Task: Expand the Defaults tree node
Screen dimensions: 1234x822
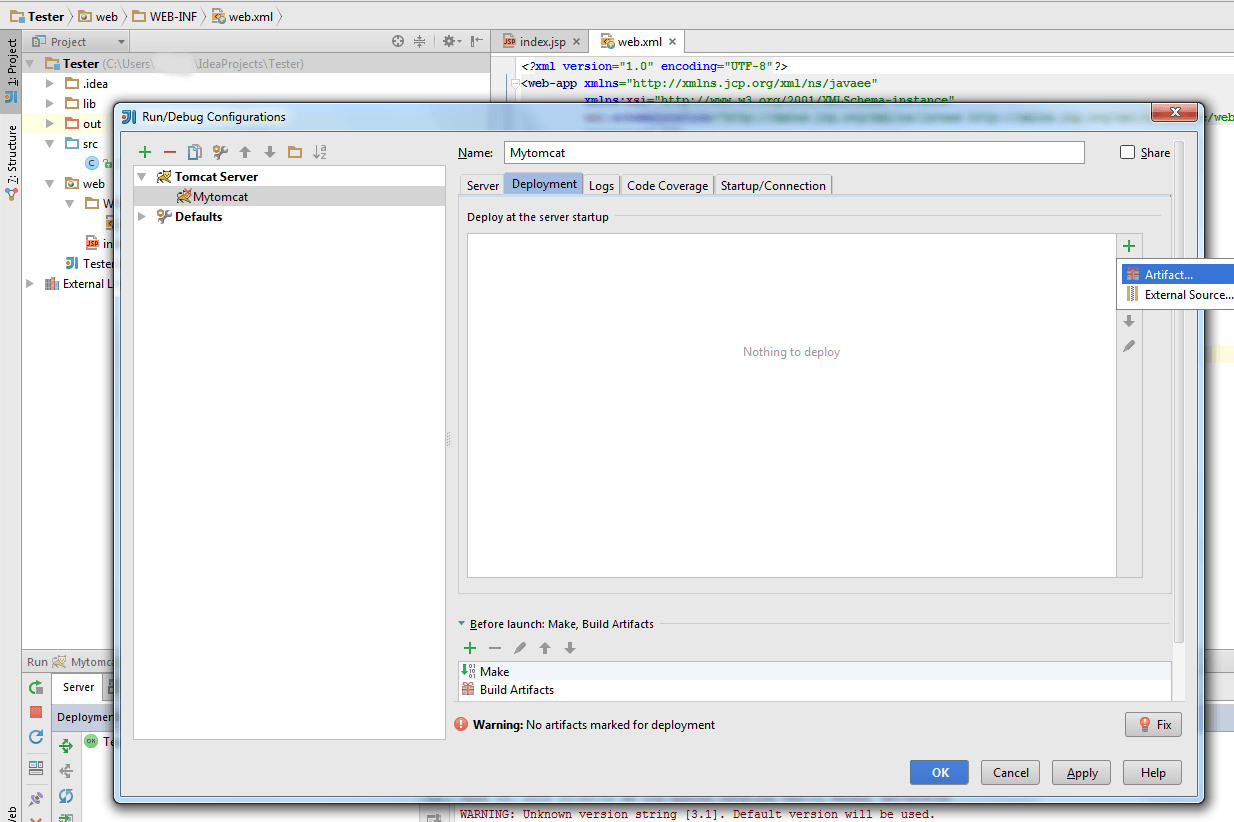Action: 142,217
